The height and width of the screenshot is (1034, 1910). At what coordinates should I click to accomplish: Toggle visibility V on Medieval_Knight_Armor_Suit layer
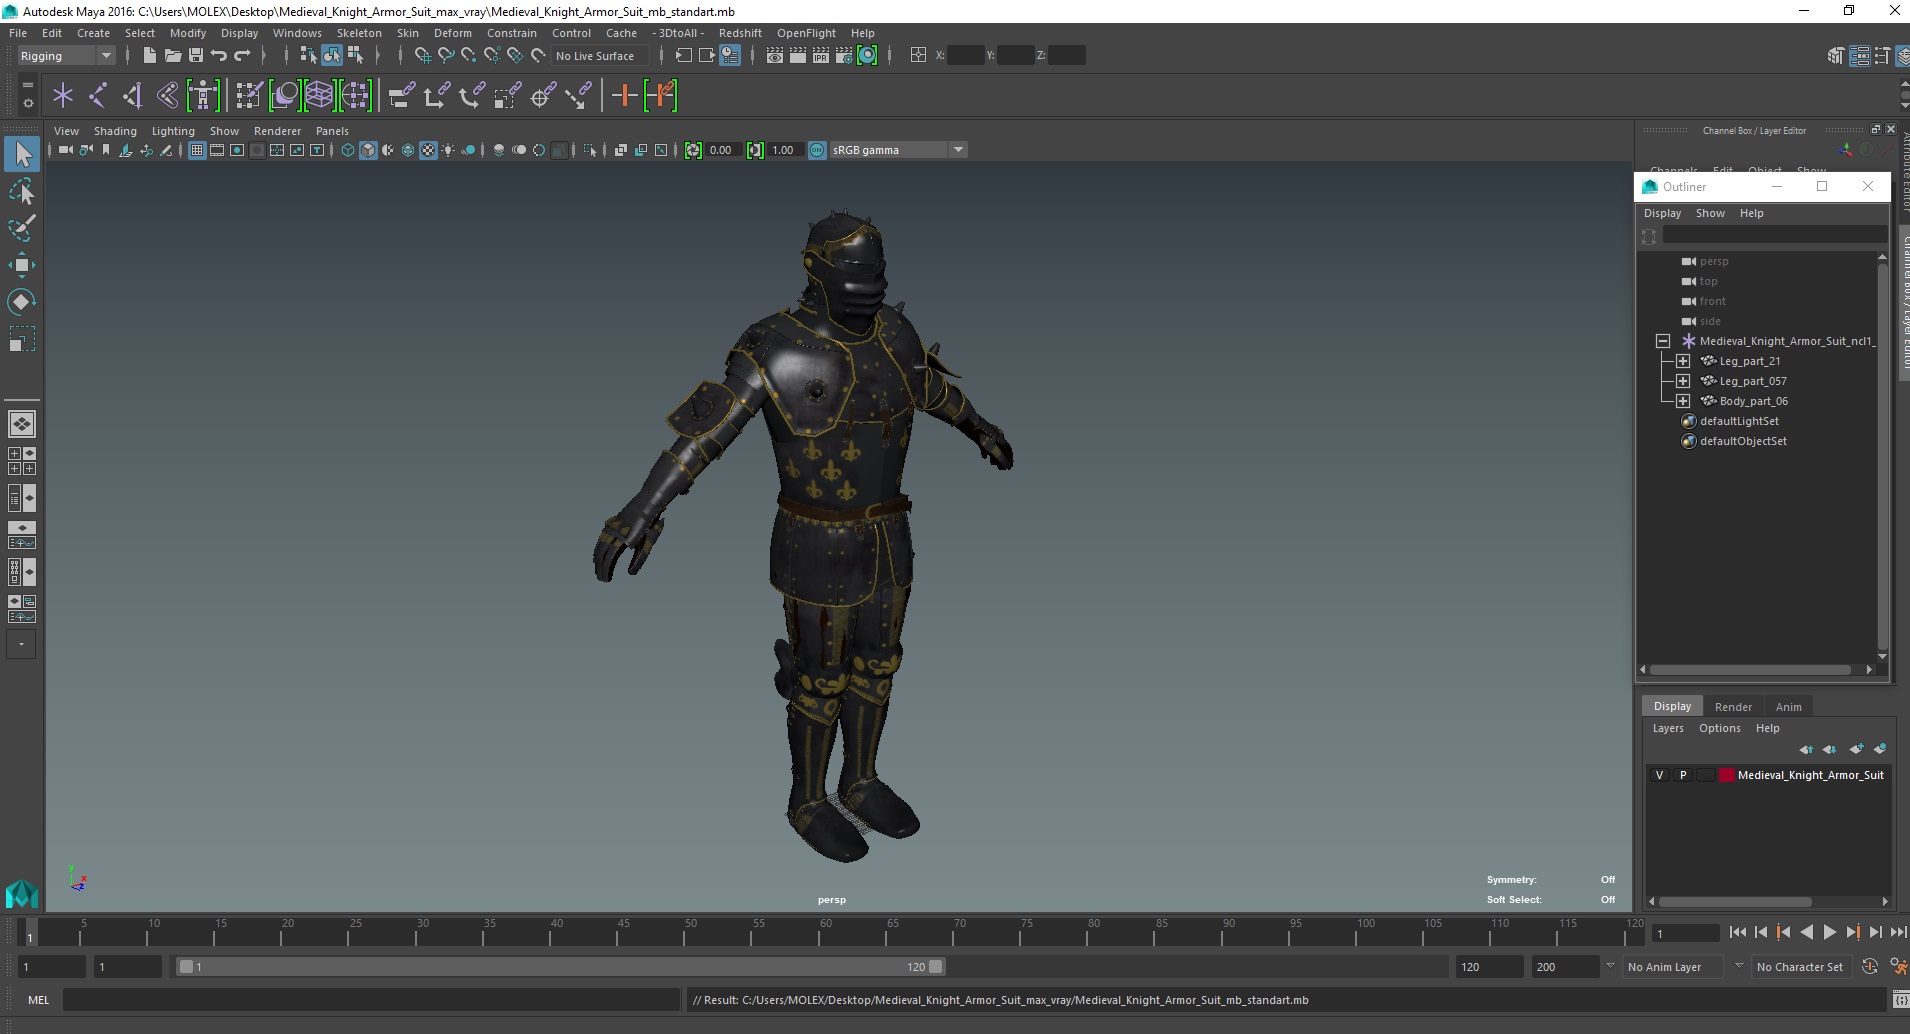tap(1660, 775)
